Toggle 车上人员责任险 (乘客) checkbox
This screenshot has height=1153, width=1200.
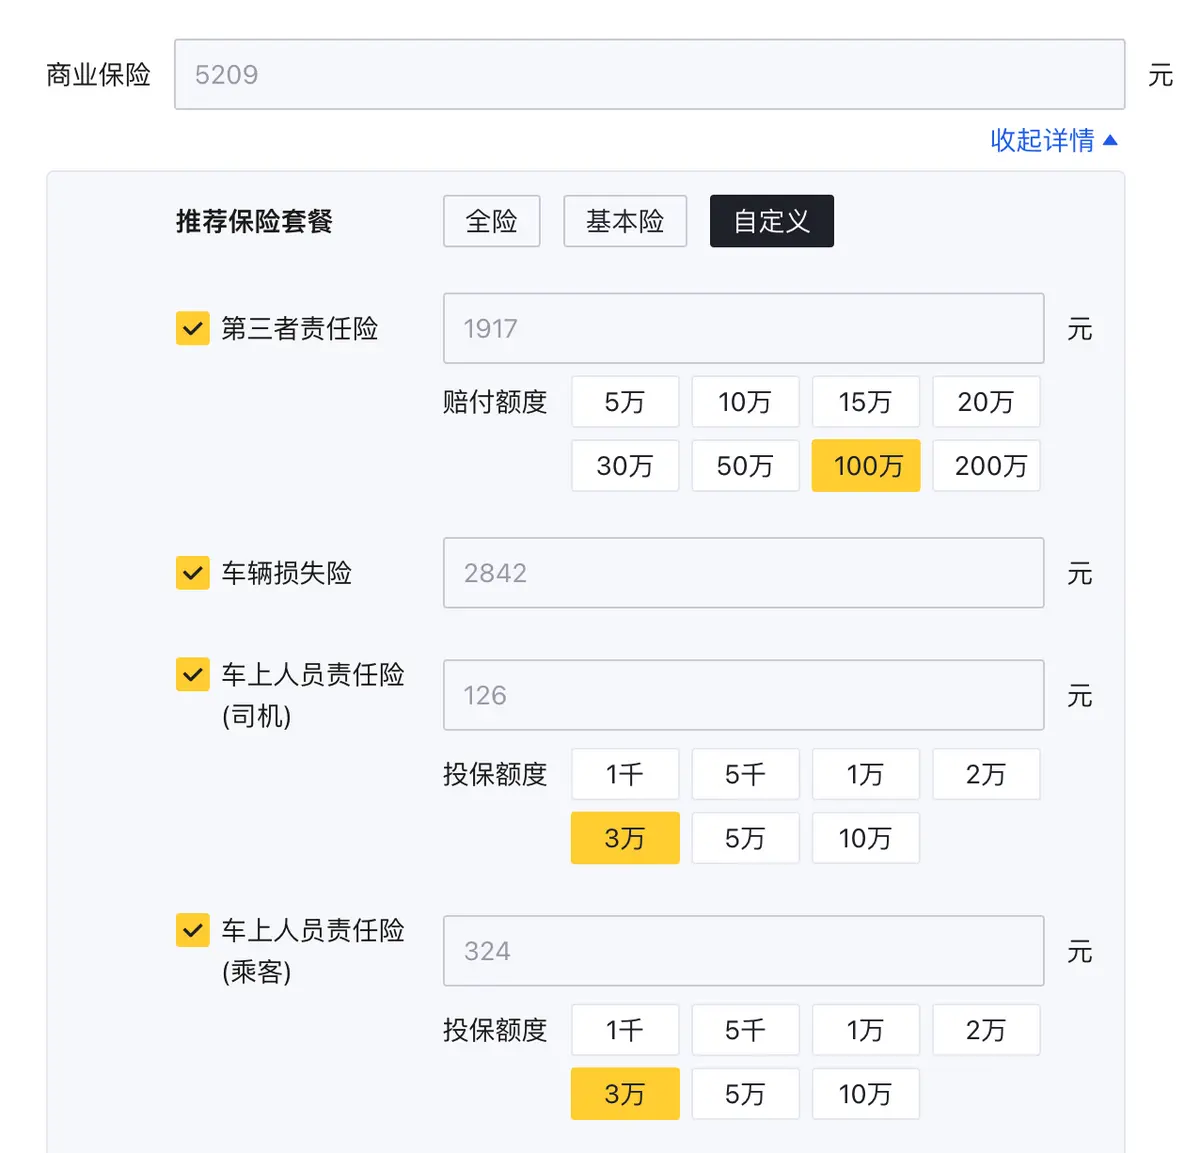click(193, 930)
